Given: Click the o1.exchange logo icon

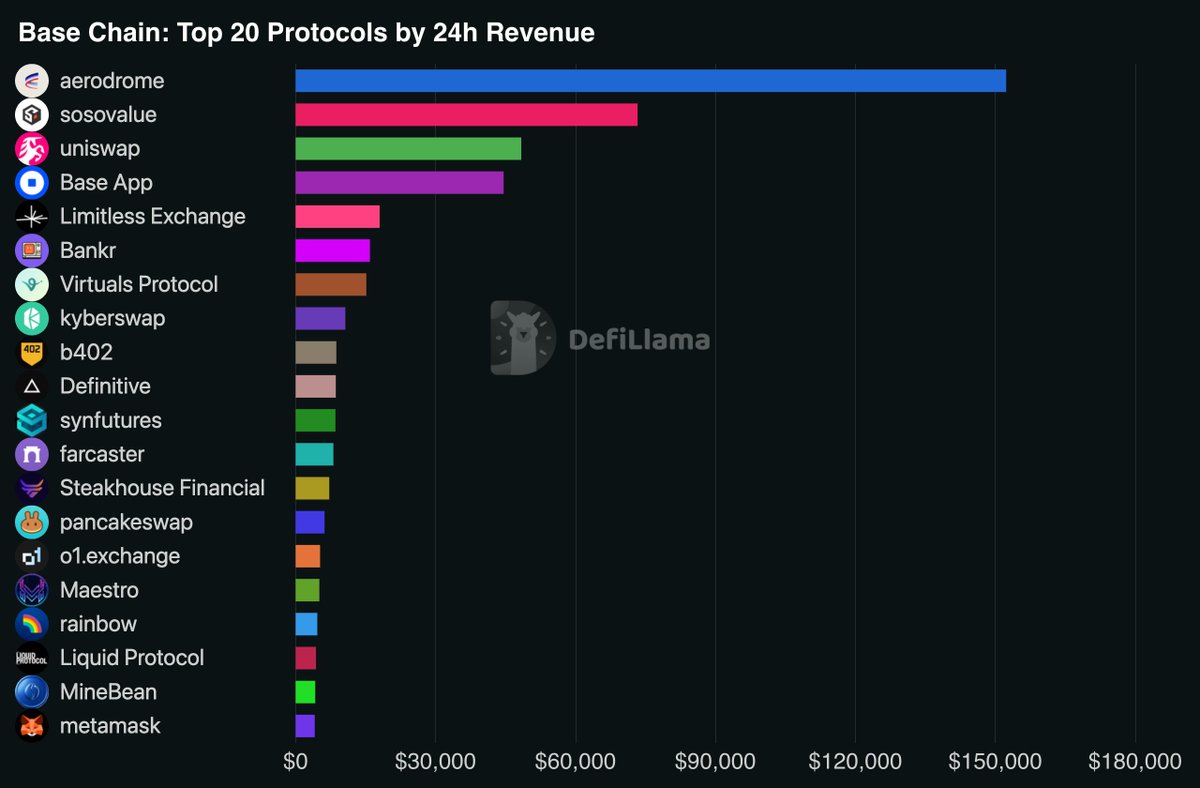Looking at the screenshot, I should (32, 557).
